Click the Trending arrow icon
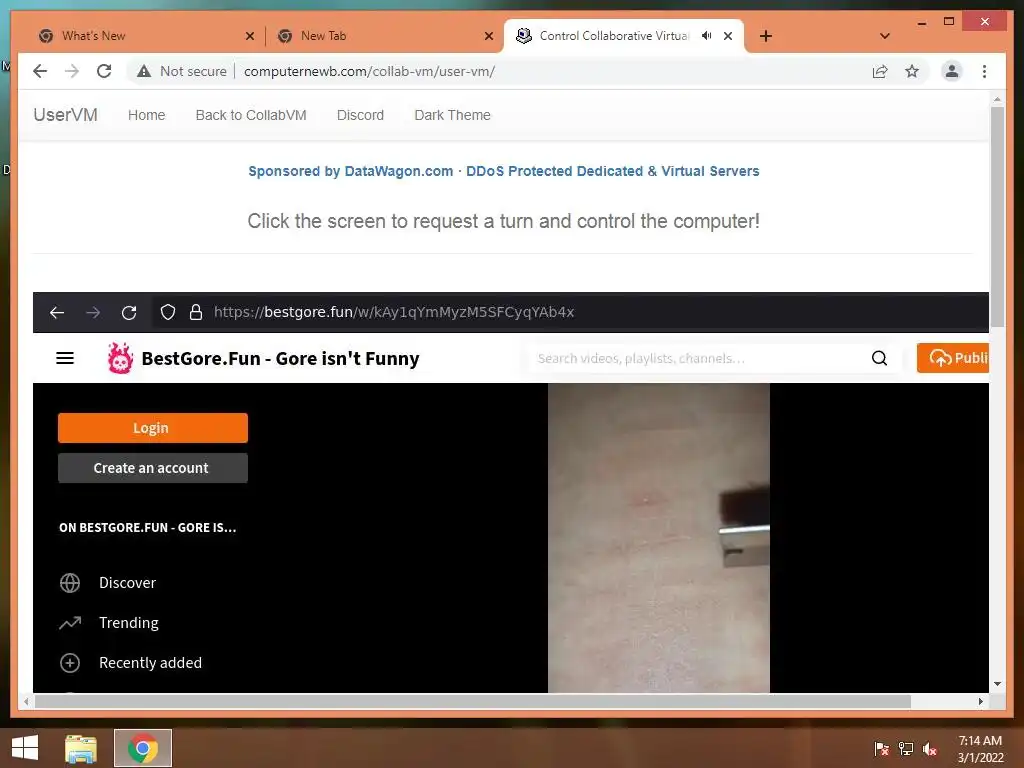 70,622
